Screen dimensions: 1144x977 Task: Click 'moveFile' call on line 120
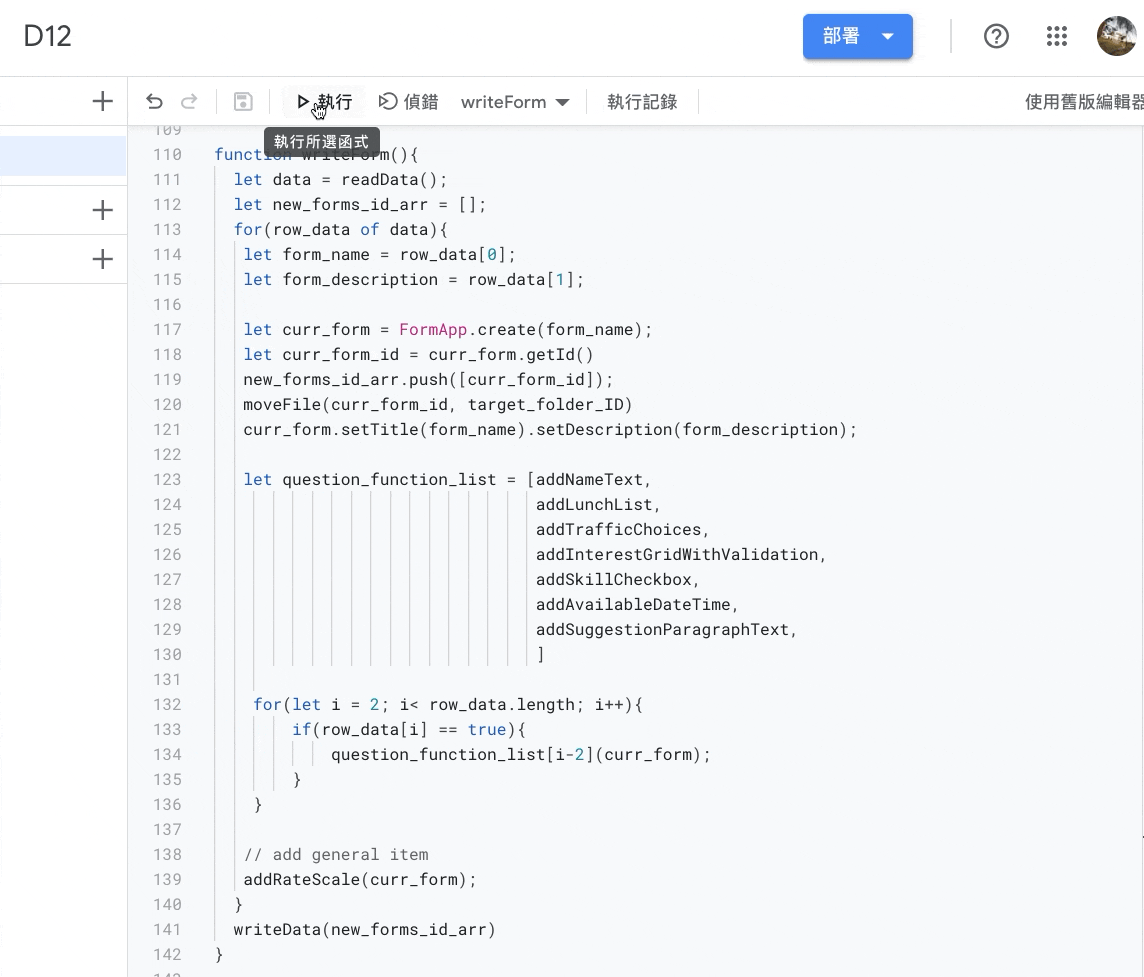282,404
